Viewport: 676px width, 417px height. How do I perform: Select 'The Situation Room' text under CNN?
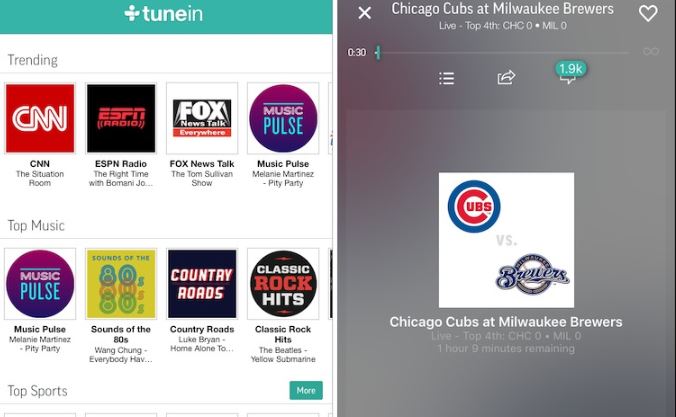[40, 178]
